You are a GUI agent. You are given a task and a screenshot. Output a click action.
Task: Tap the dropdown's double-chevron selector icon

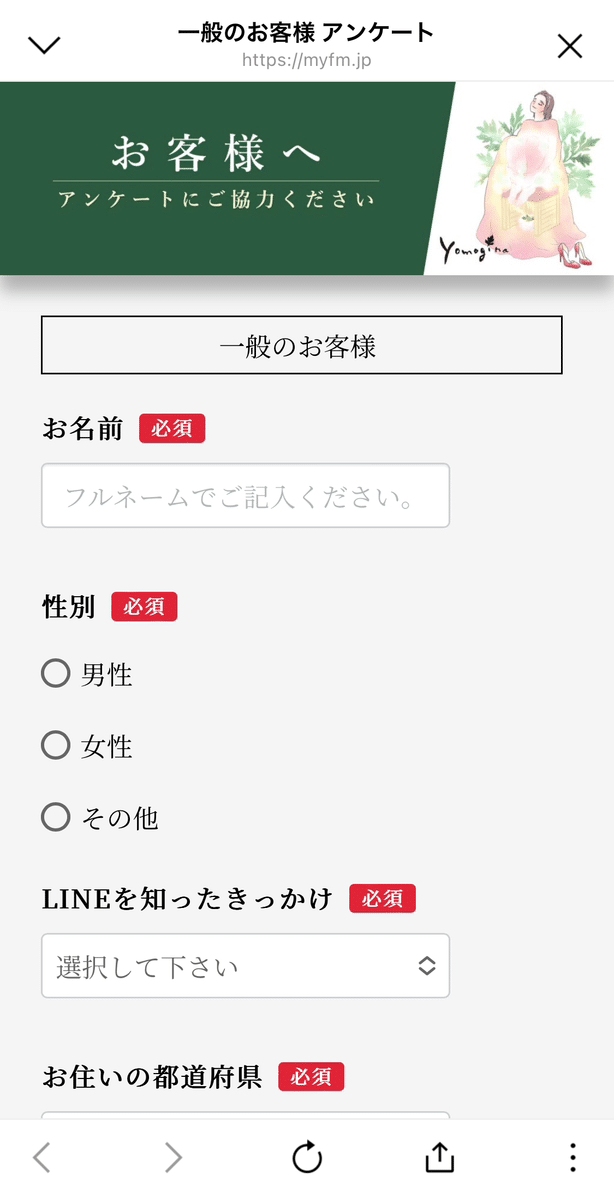(x=428, y=966)
